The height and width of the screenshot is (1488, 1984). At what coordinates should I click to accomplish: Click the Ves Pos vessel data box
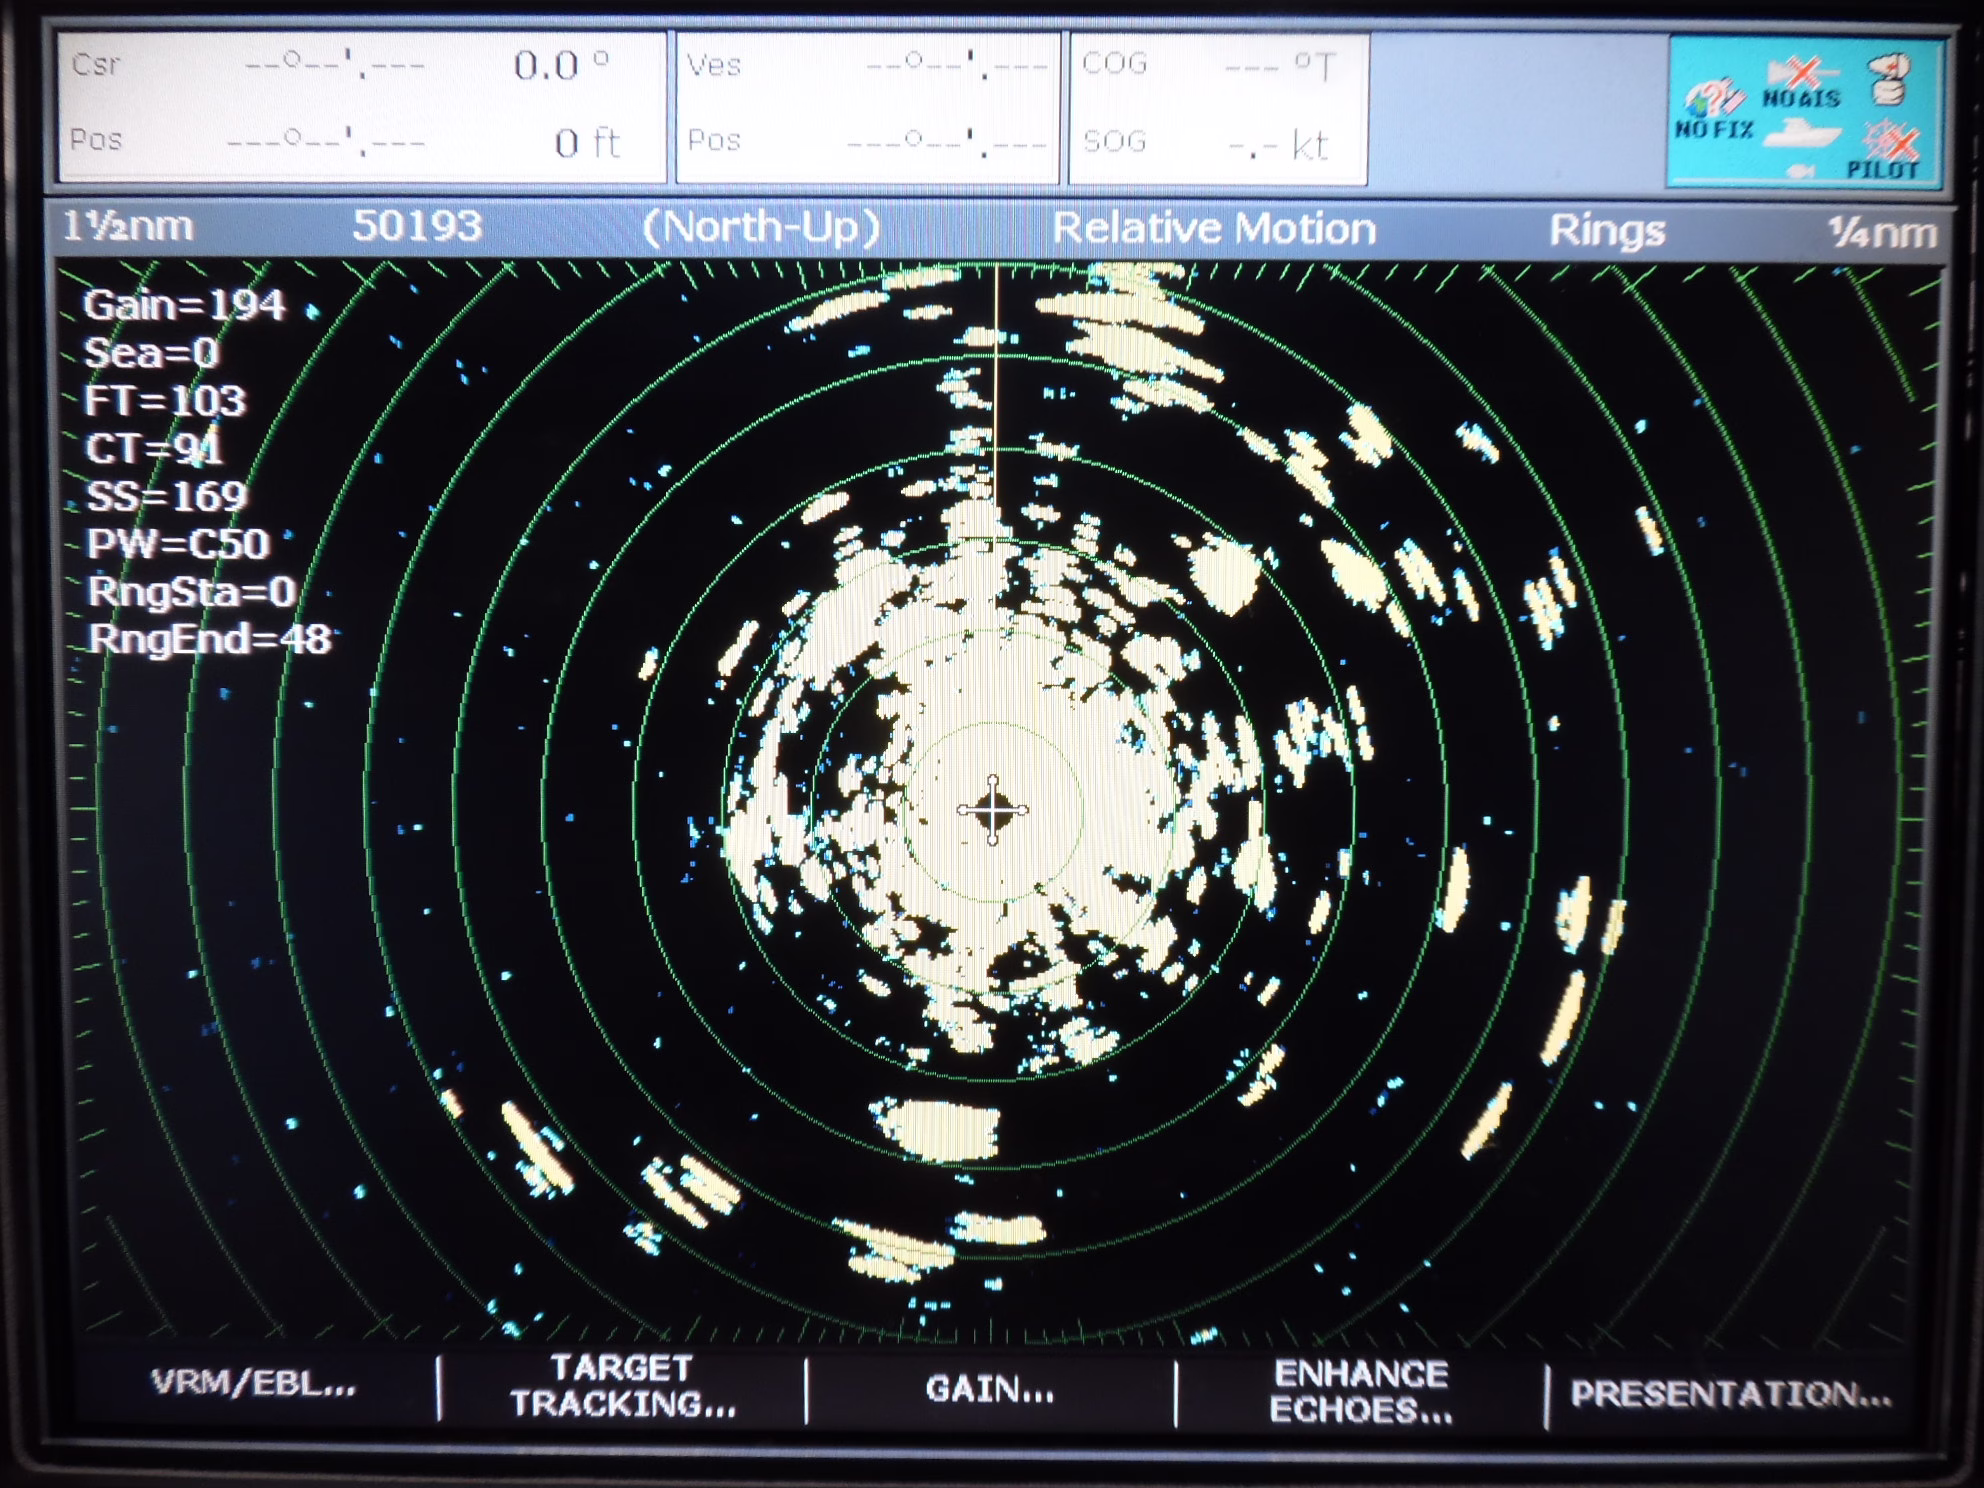pos(867,107)
